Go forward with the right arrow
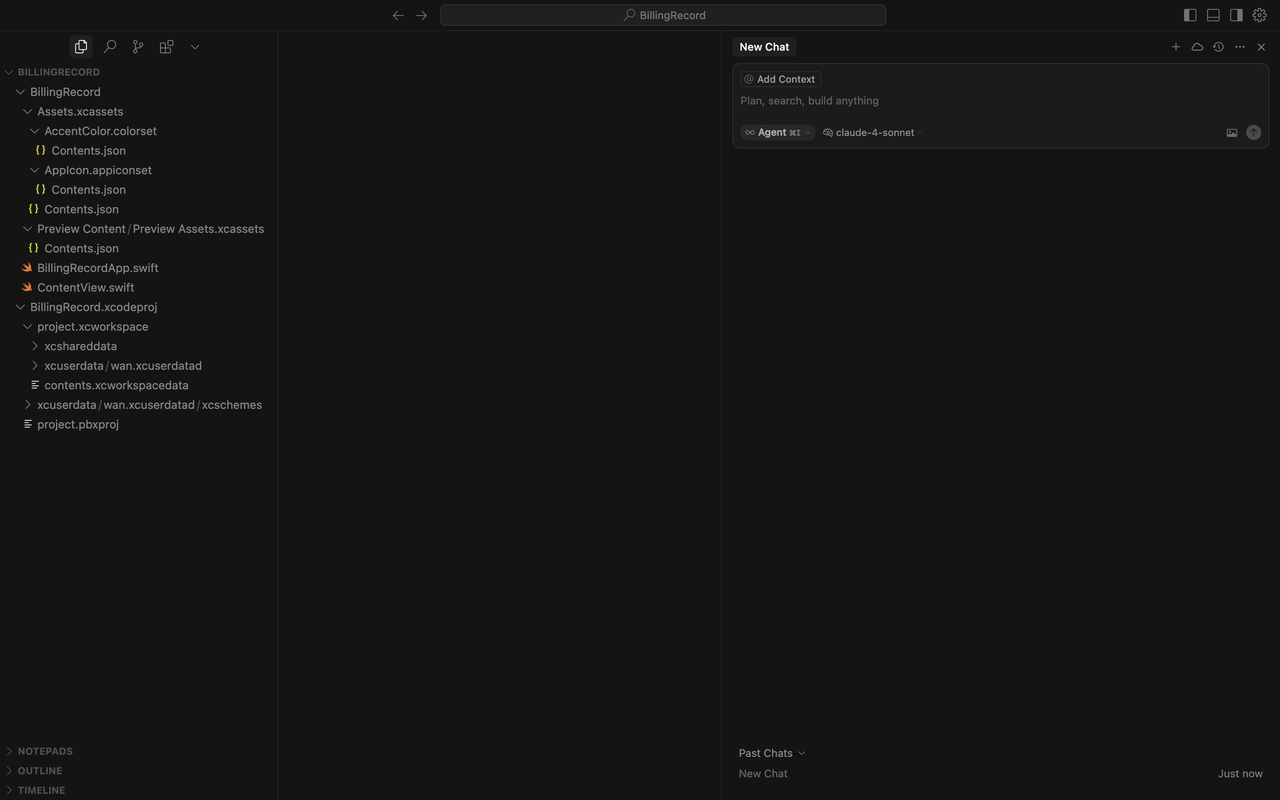Image resolution: width=1280 pixels, height=800 pixels. (x=421, y=15)
